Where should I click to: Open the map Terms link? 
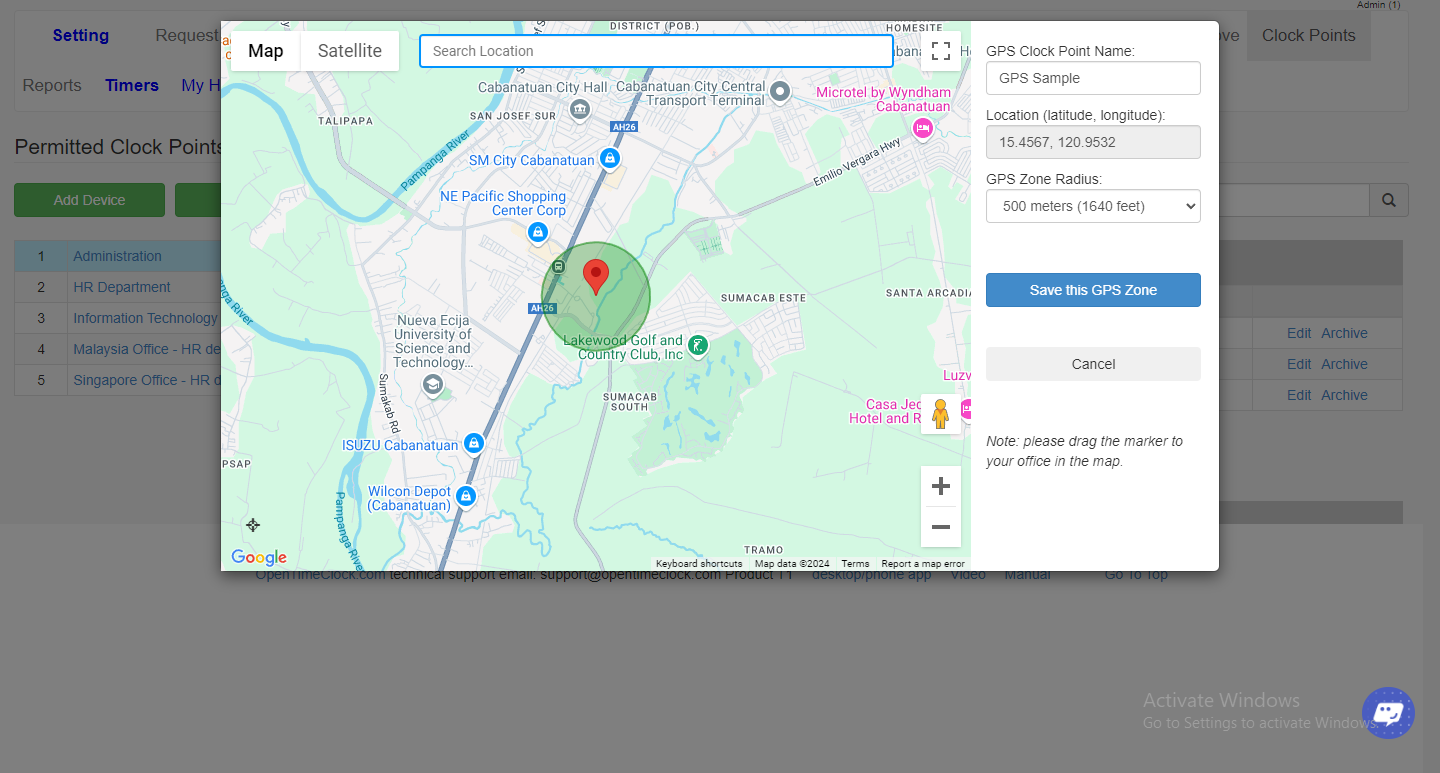pyautogui.click(x=855, y=564)
